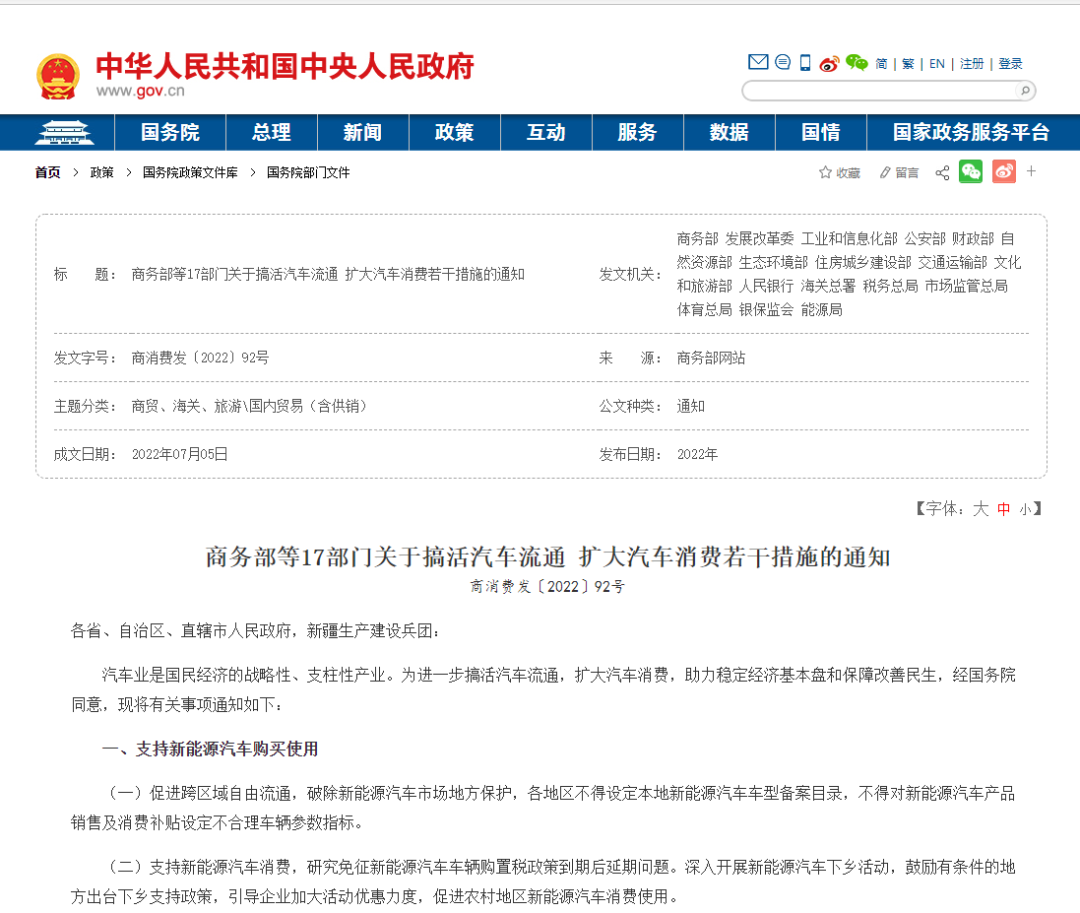Go to 首页 via the breadcrumb link
This screenshot has width=1080, height=913.
point(48,172)
